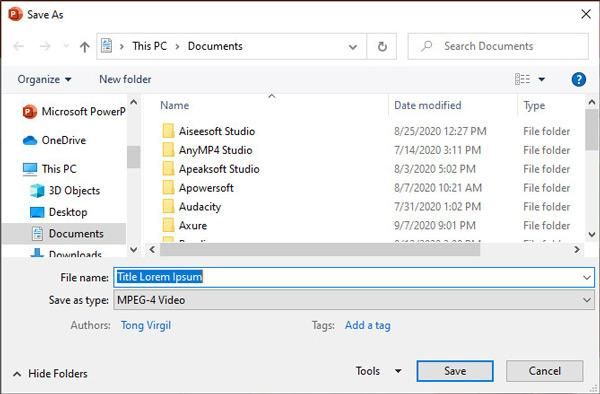
Task: Open the Save as type combo box
Action: coord(354,300)
